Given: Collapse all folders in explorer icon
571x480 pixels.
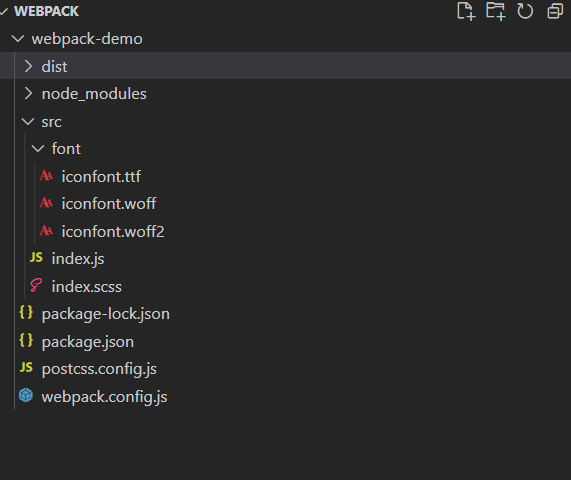Looking at the screenshot, I should [x=555, y=11].
